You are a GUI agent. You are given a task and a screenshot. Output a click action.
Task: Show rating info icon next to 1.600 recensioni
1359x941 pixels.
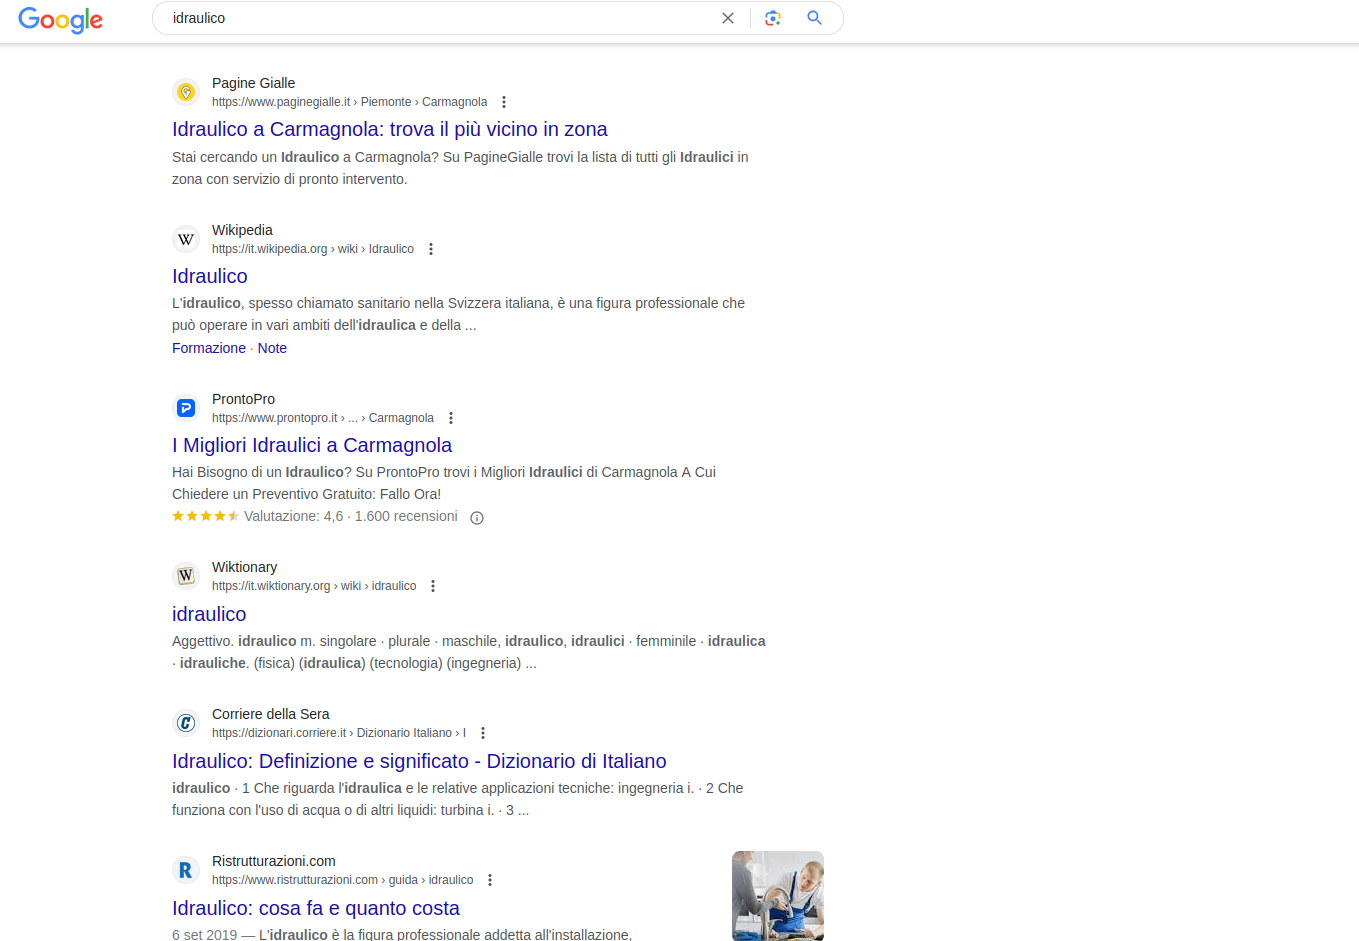click(x=477, y=518)
